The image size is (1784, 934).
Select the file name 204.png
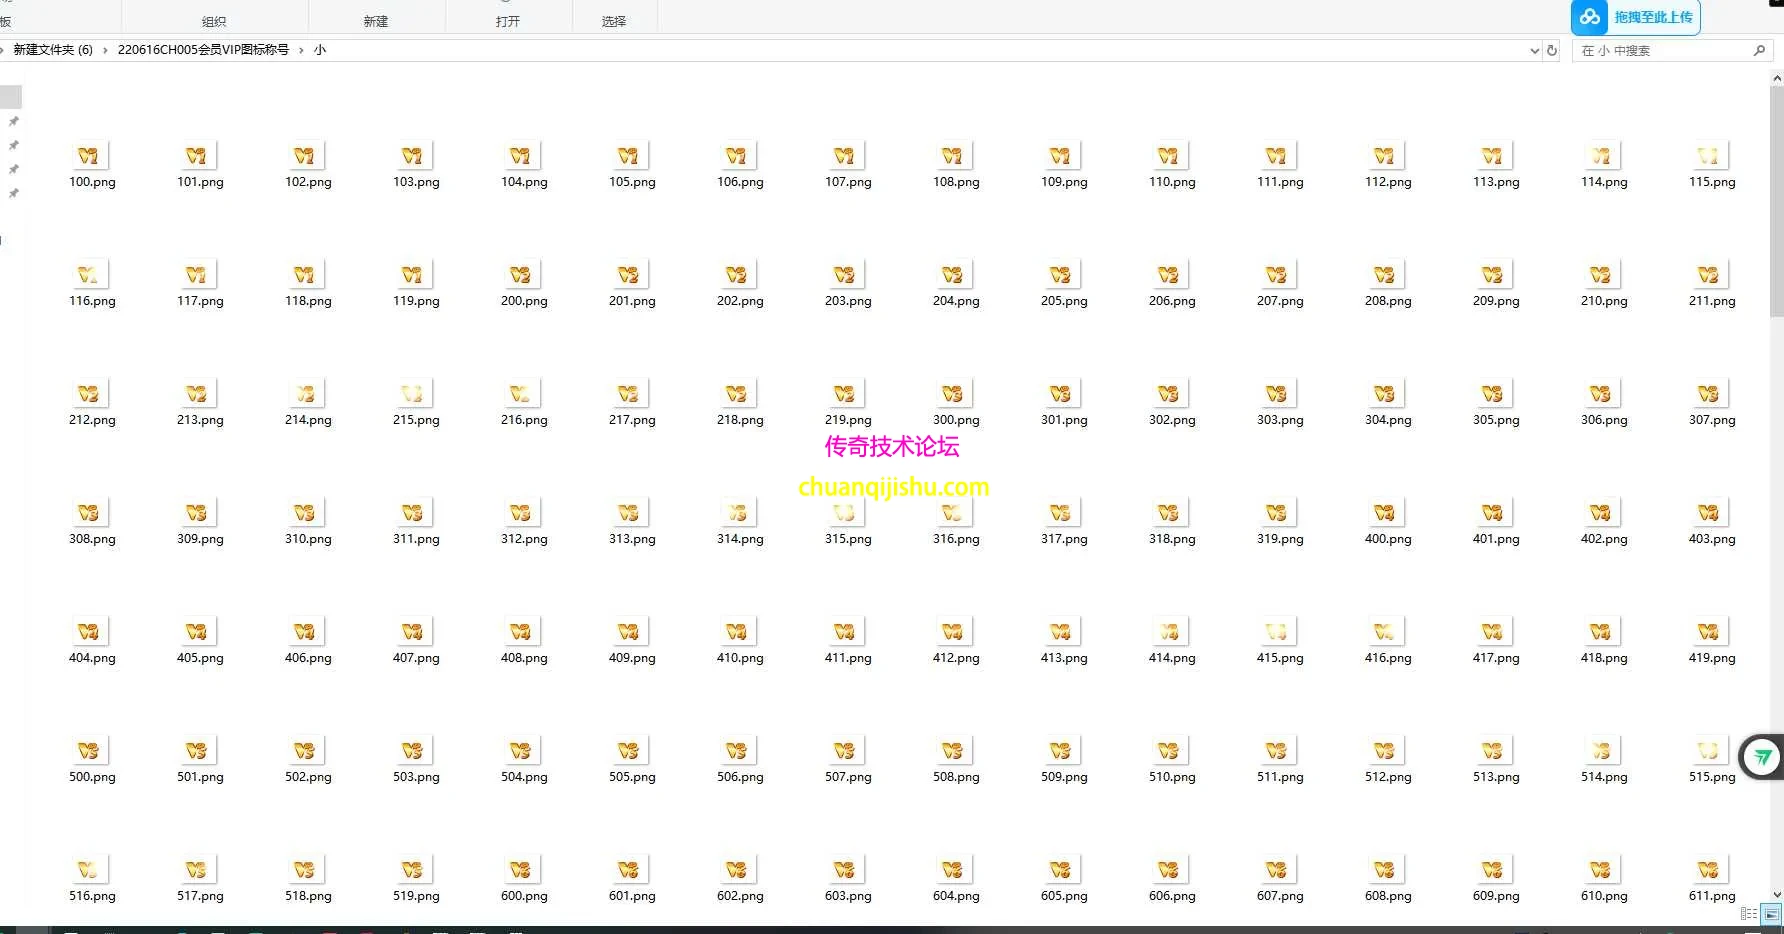click(x=956, y=301)
